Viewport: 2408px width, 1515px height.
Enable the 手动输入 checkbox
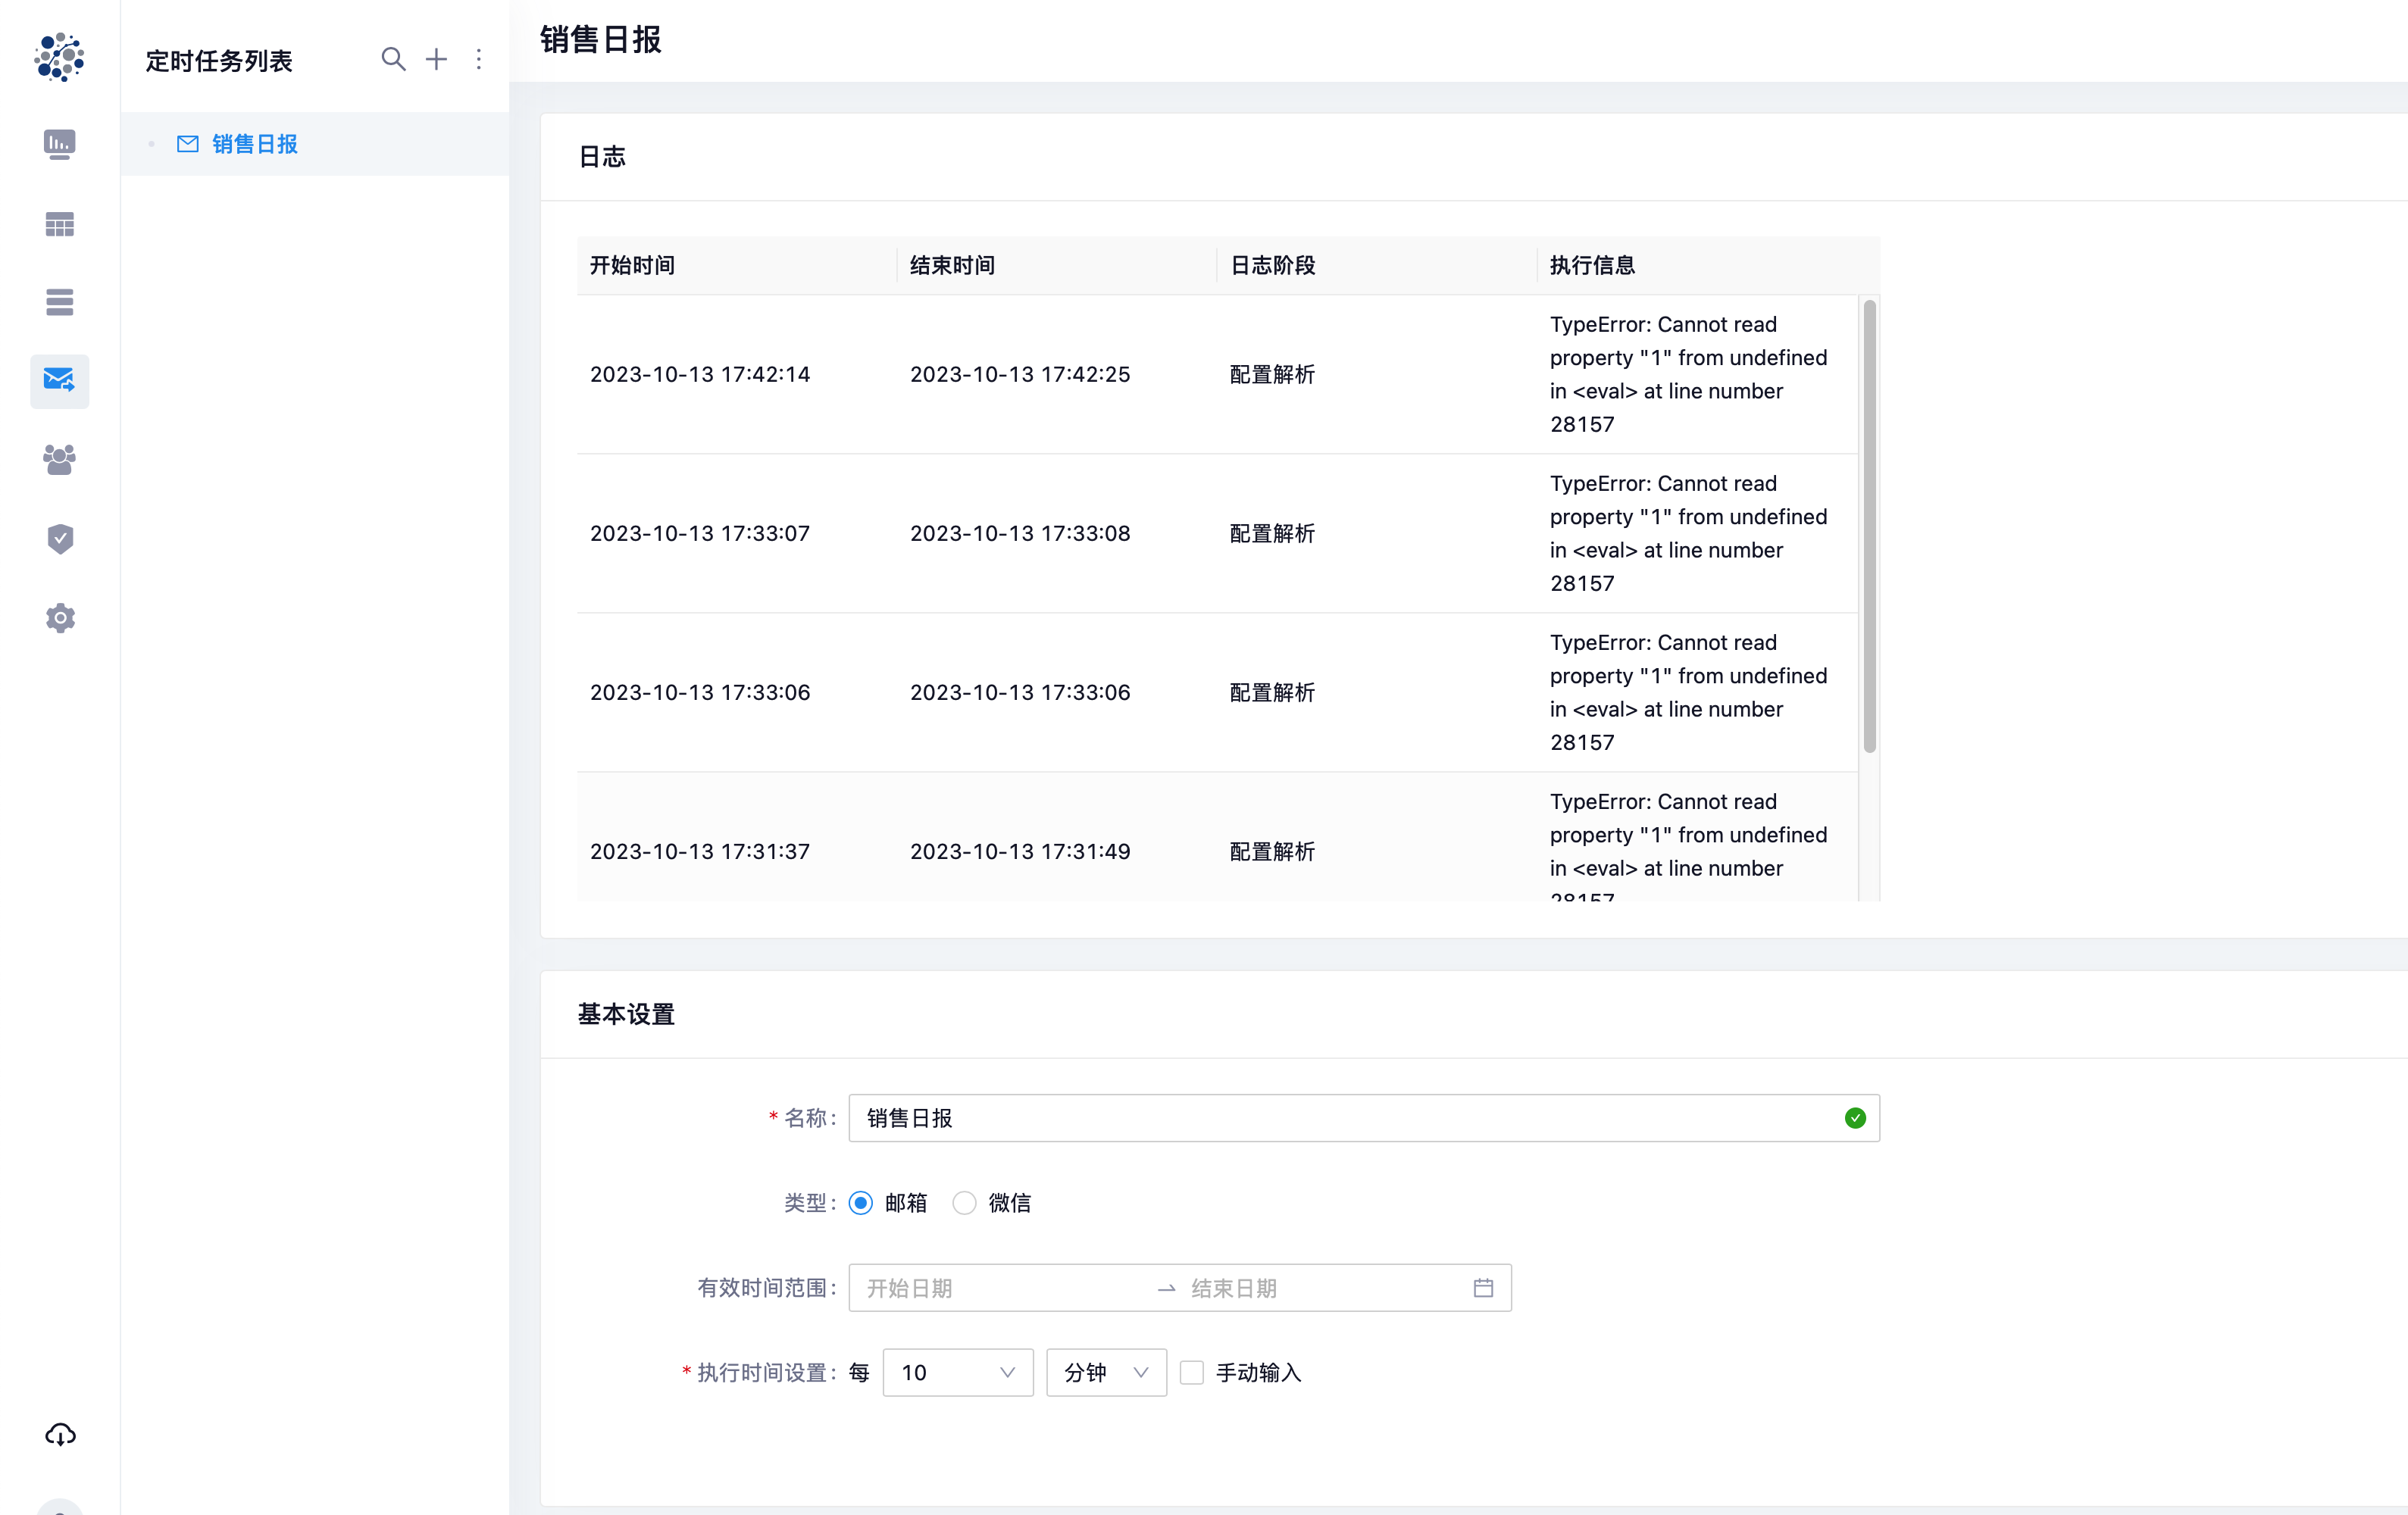1191,1373
